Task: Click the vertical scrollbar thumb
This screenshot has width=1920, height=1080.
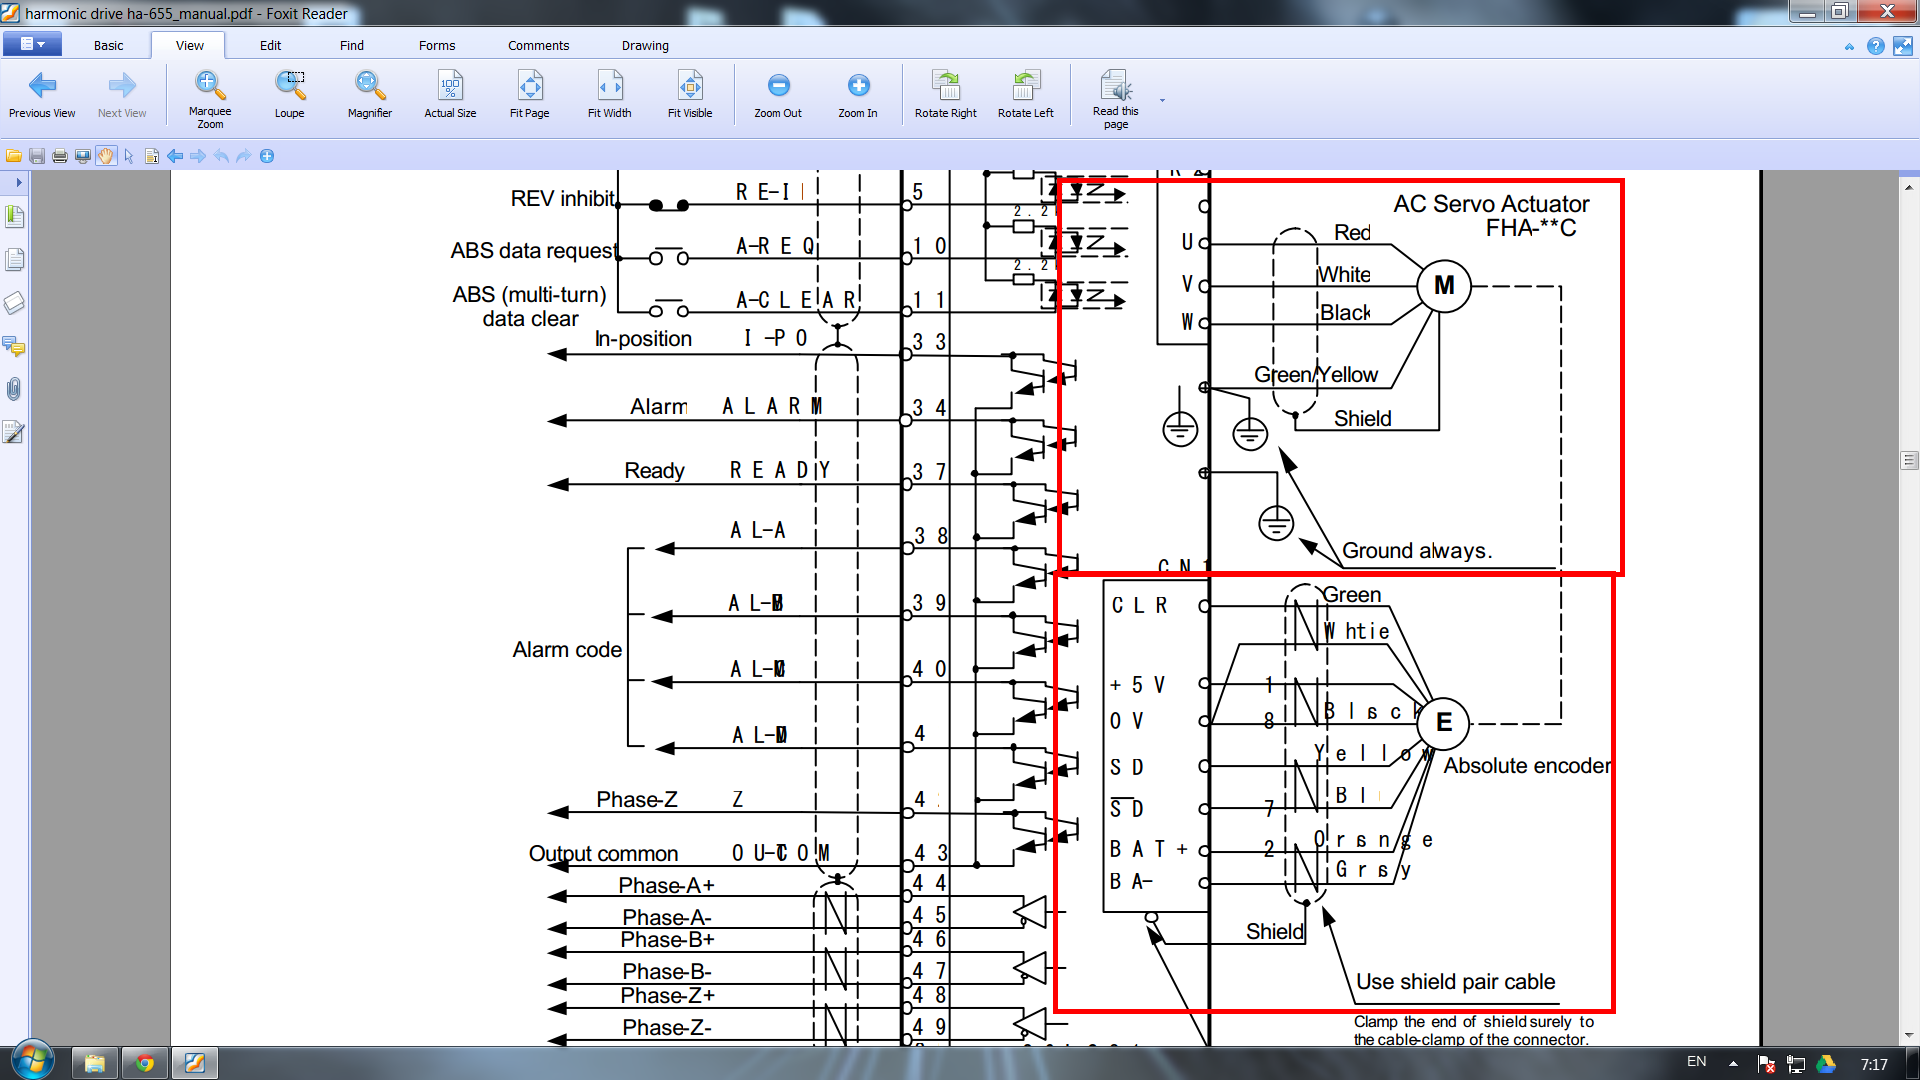Action: (1909, 461)
